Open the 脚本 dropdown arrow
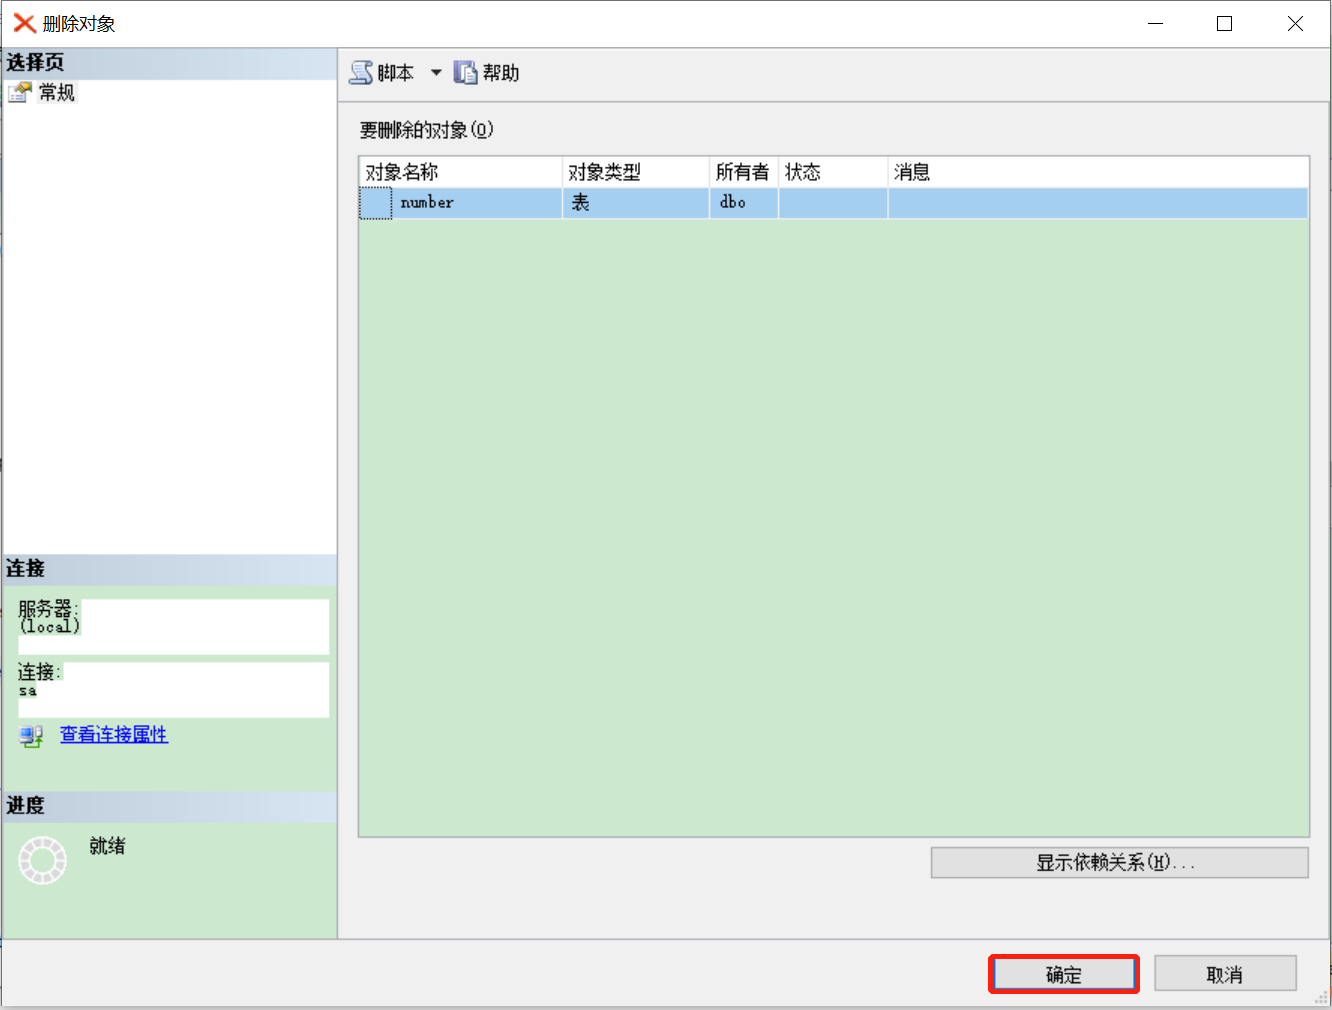Image resolution: width=1332 pixels, height=1010 pixels. pos(436,73)
